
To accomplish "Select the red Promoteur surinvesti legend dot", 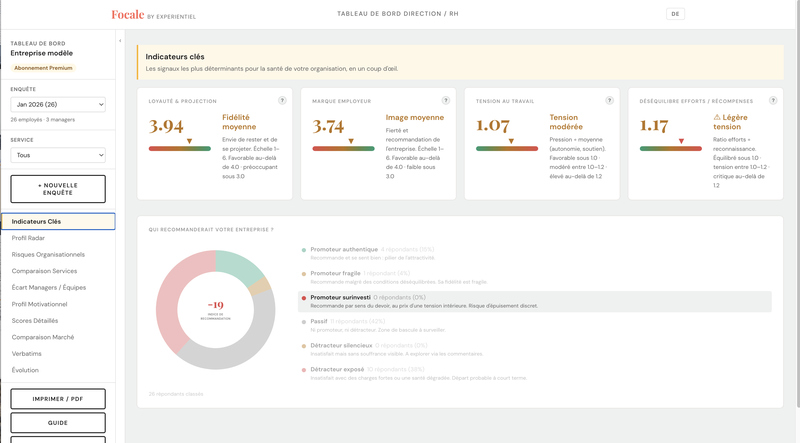I will [x=304, y=298].
